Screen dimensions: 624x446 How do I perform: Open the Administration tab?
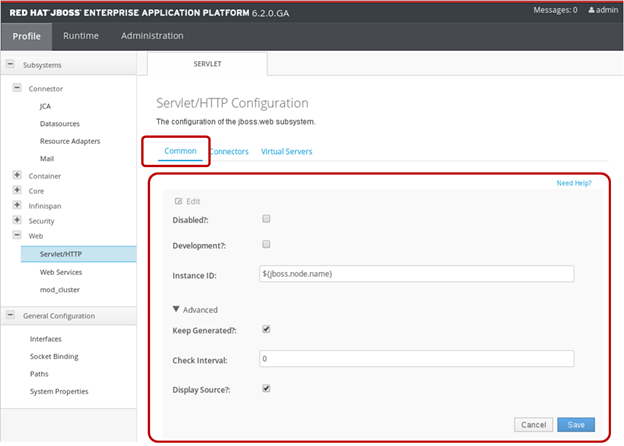(152, 36)
